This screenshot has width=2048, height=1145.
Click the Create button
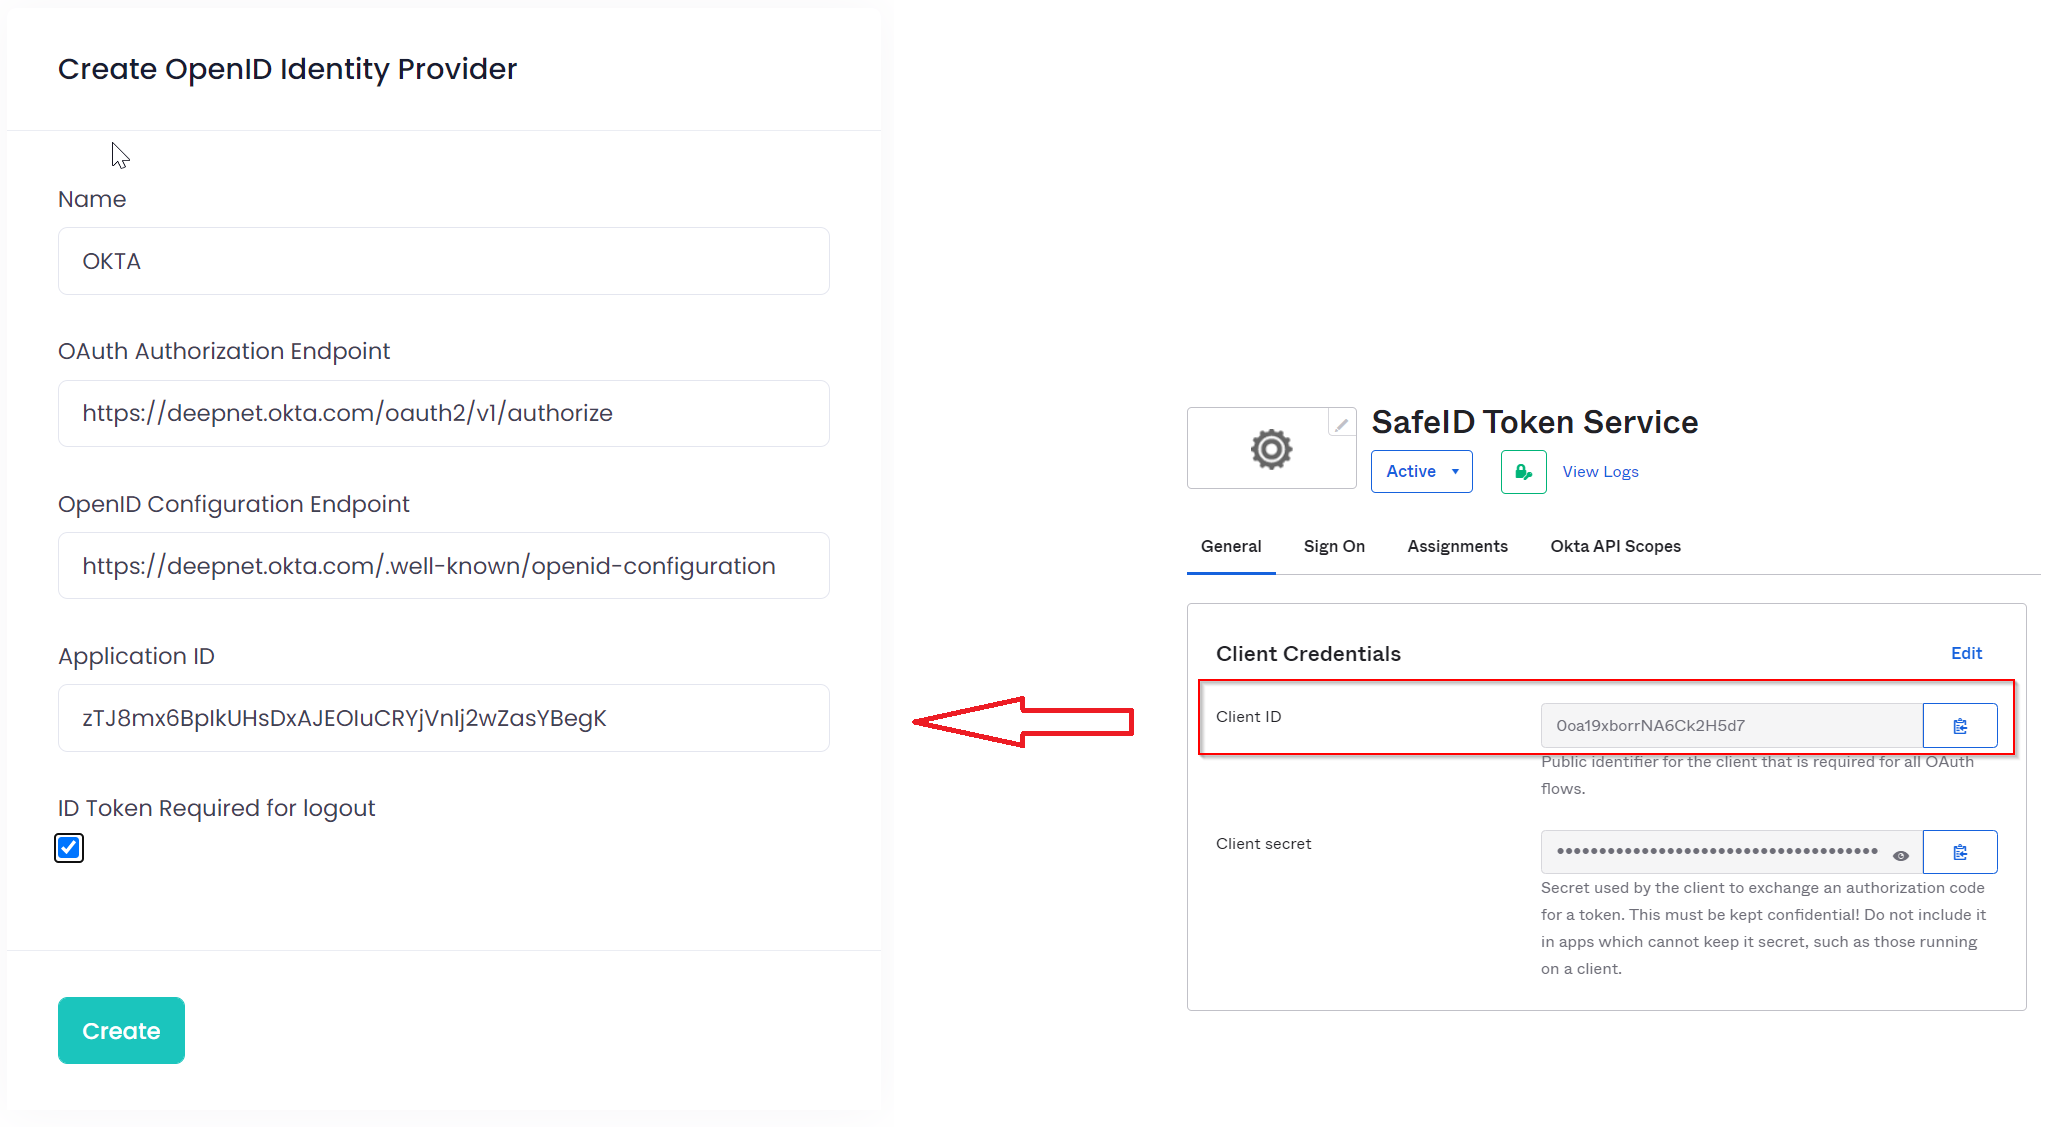[x=121, y=1030]
